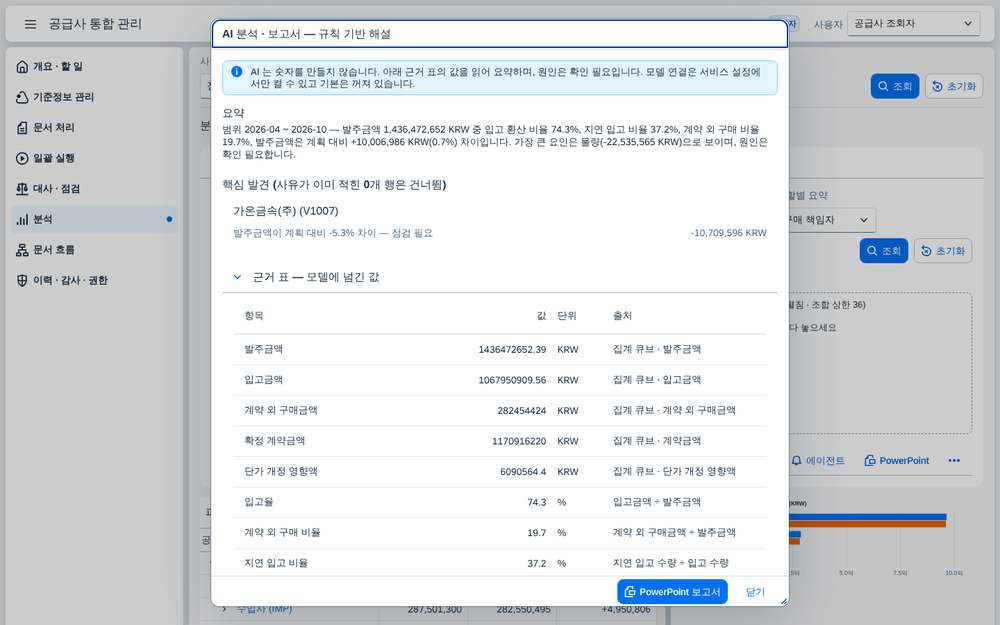The height and width of the screenshot is (625, 1000).
Task: Click the top 초기화 button
Action: [x=954, y=86]
